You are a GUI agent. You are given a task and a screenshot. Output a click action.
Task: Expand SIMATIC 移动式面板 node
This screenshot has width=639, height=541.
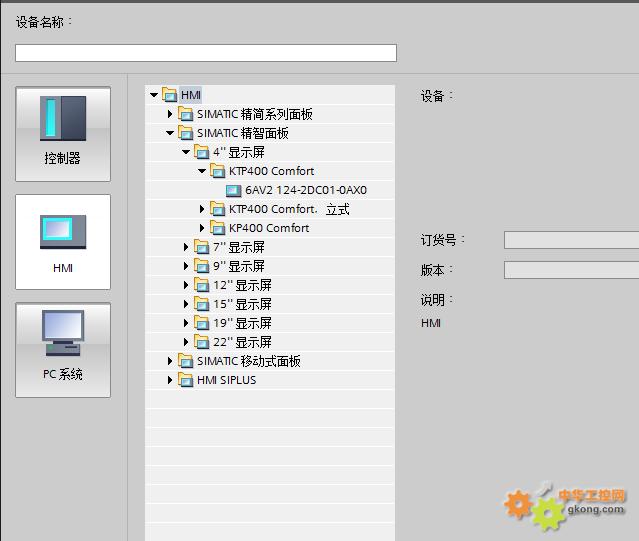pos(170,361)
